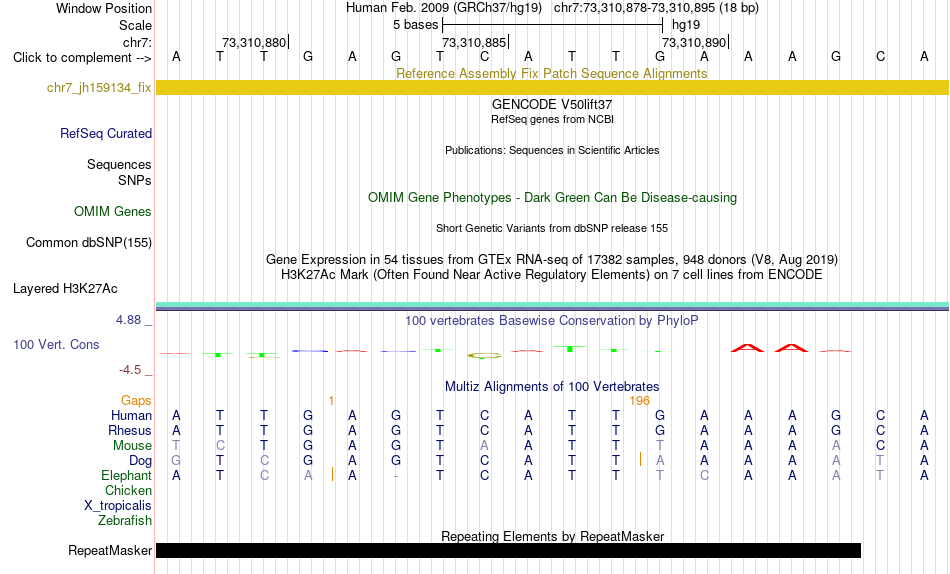Click the orange insertion mark in Elephant row

pos(333,474)
